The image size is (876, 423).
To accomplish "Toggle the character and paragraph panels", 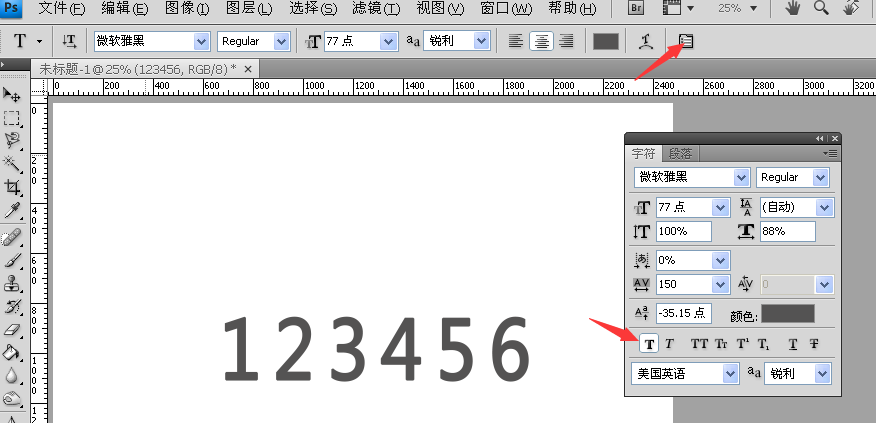I will [x=685, y=41].
